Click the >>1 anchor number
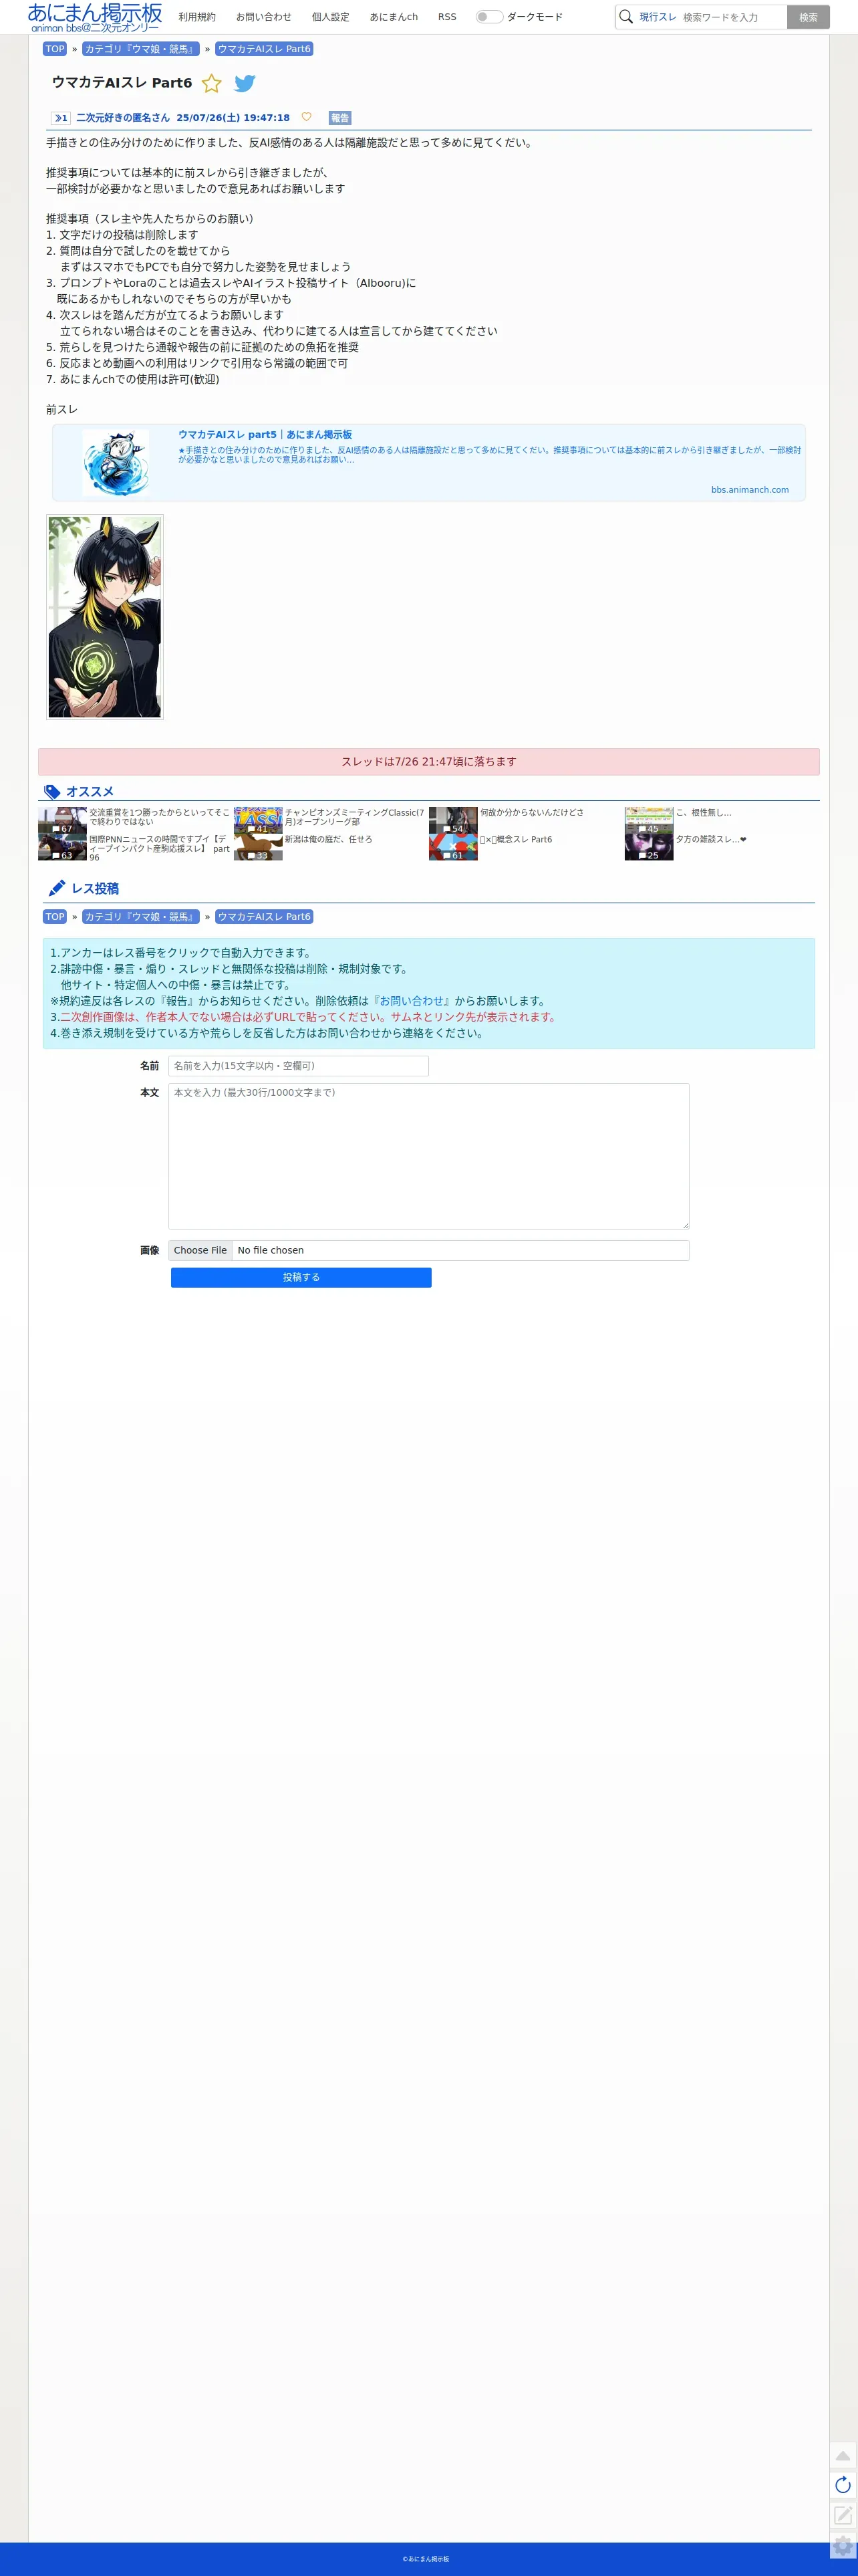Image resolution: width=858 pixels, height=2576 pixels. pos(61,118)
